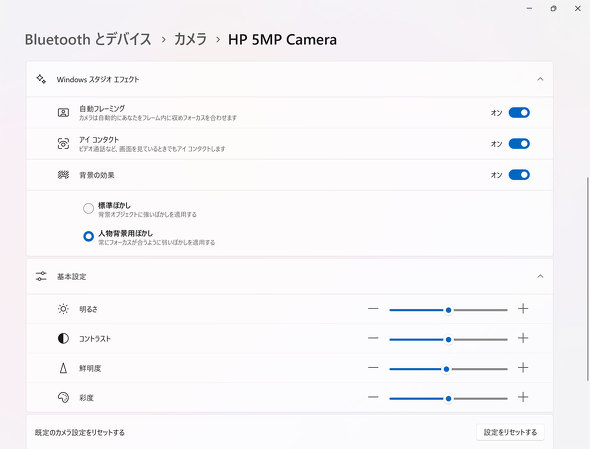Increase 明るさ with the plus button
This screenshot has width=590, height=449.
523,309
